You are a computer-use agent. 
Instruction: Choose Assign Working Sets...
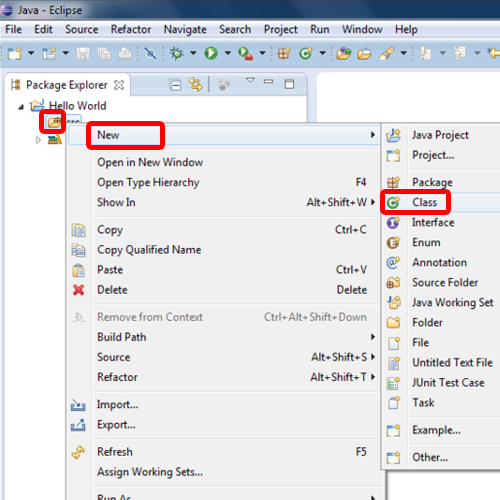[x=224, y=472]
